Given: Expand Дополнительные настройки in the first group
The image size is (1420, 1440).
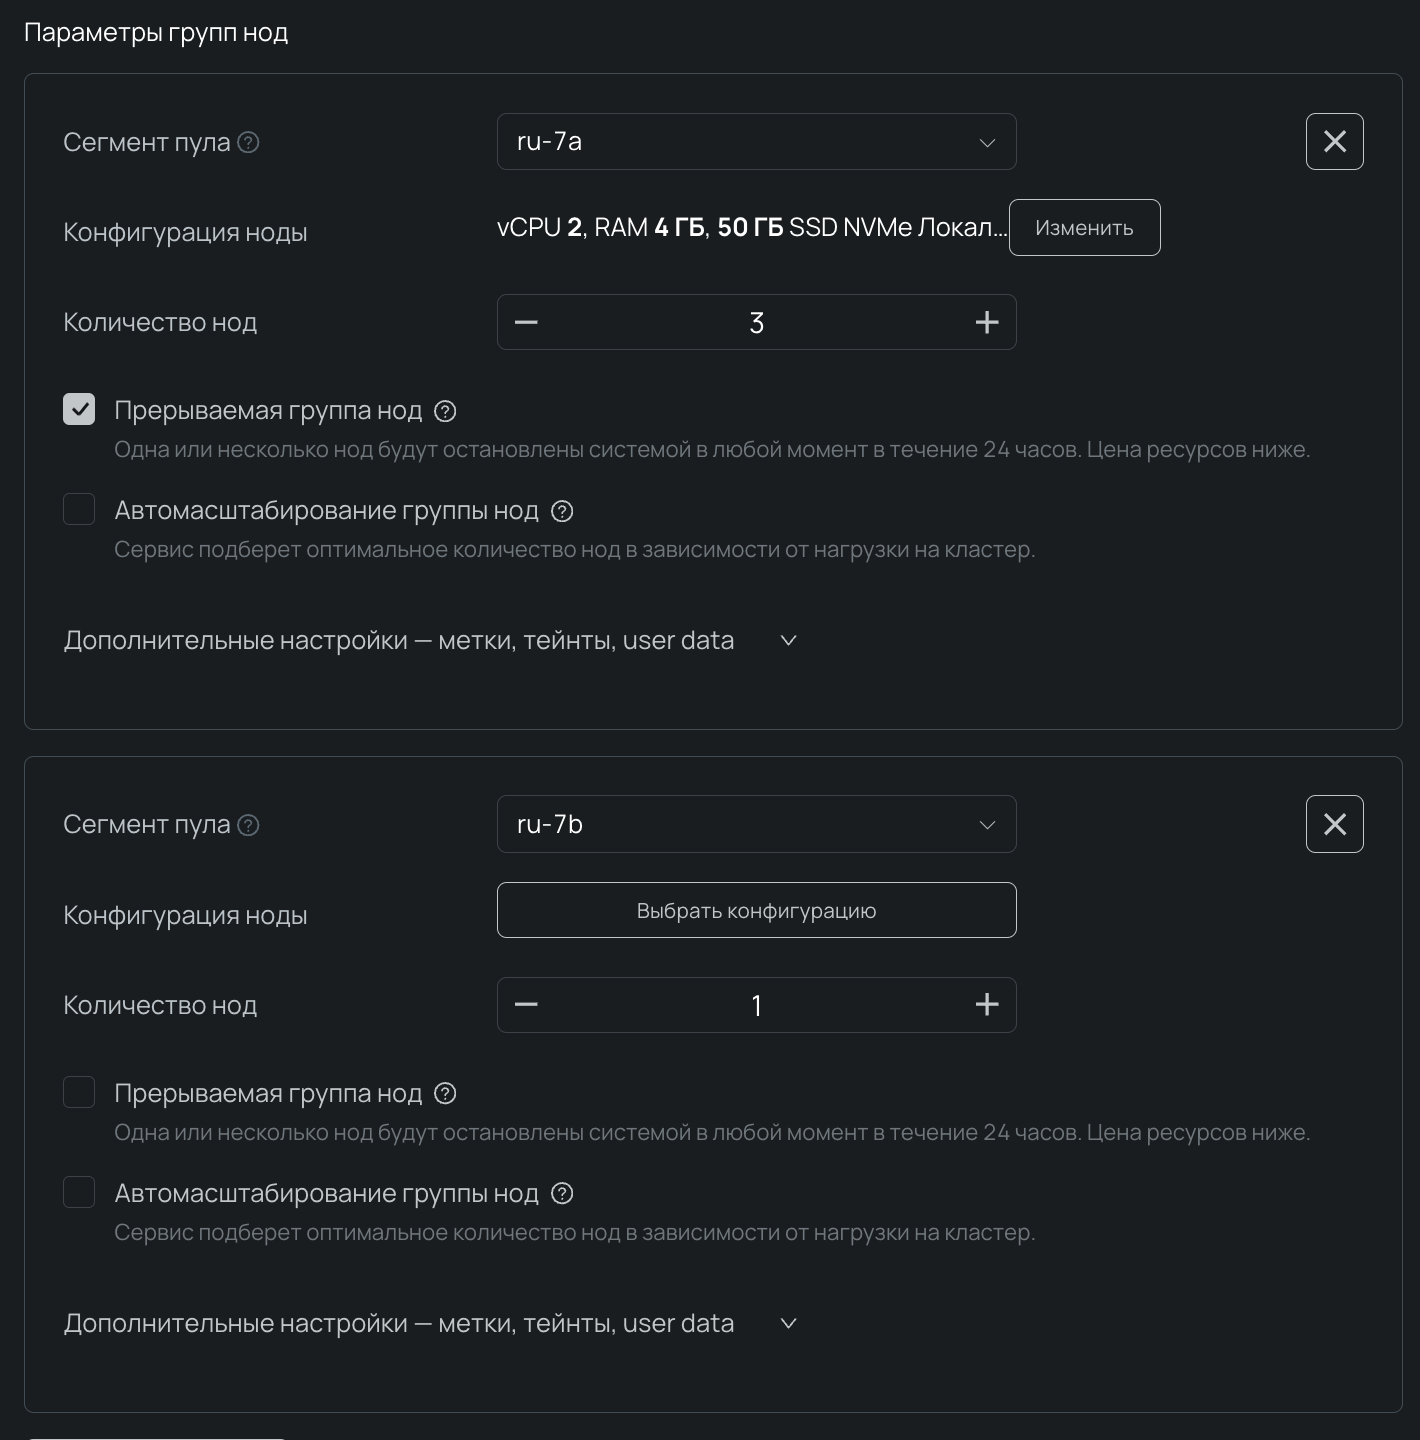Looking at the screenshot, I should (788, 641).
